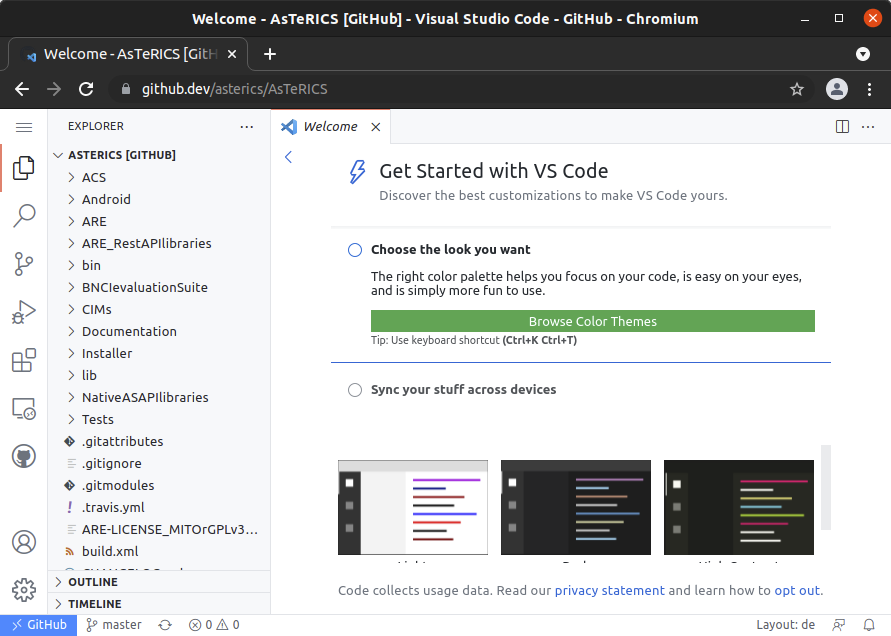891x636 pixels.
Task: Click the GitHub remote indicator in status bar
Action: tap(39, 625)
